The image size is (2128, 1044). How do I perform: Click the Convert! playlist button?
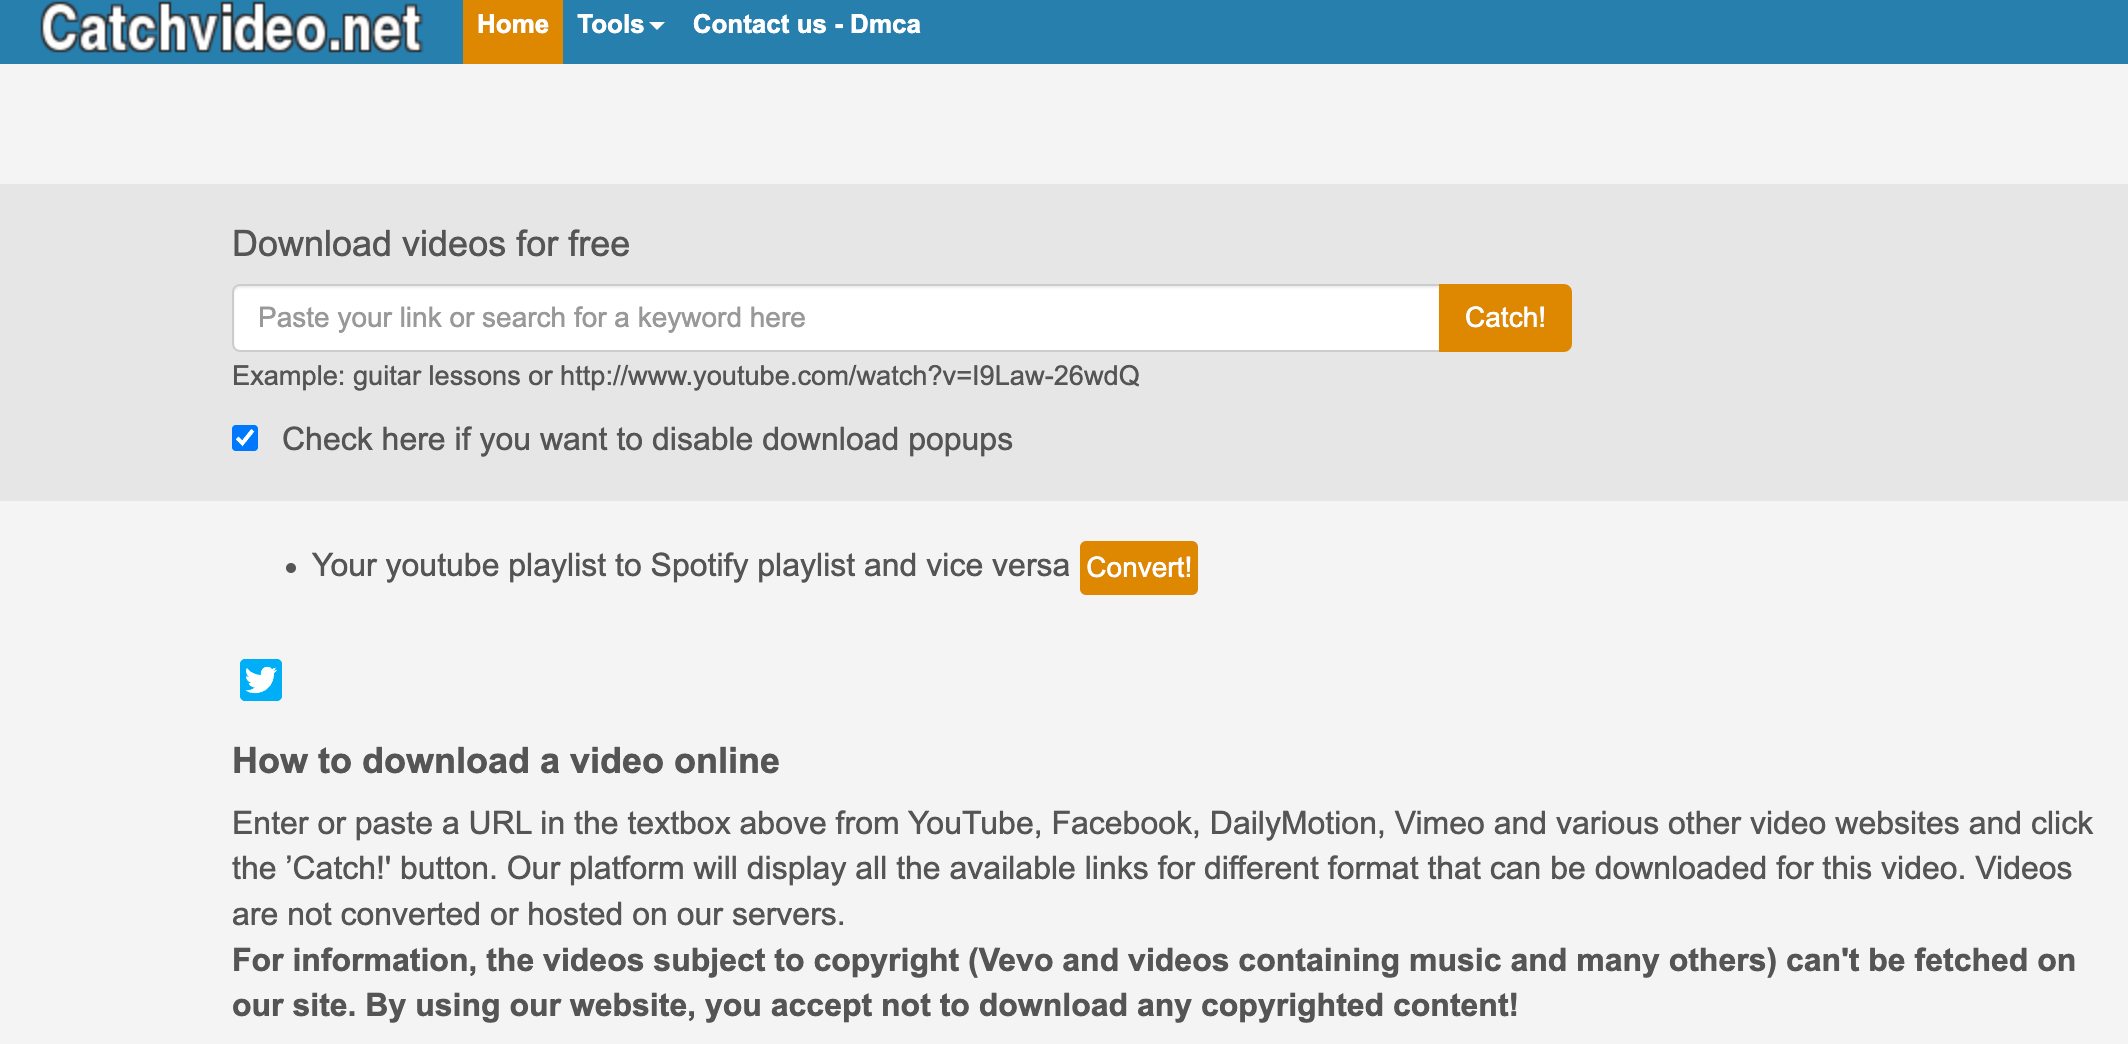click(x=1138, y=568)
